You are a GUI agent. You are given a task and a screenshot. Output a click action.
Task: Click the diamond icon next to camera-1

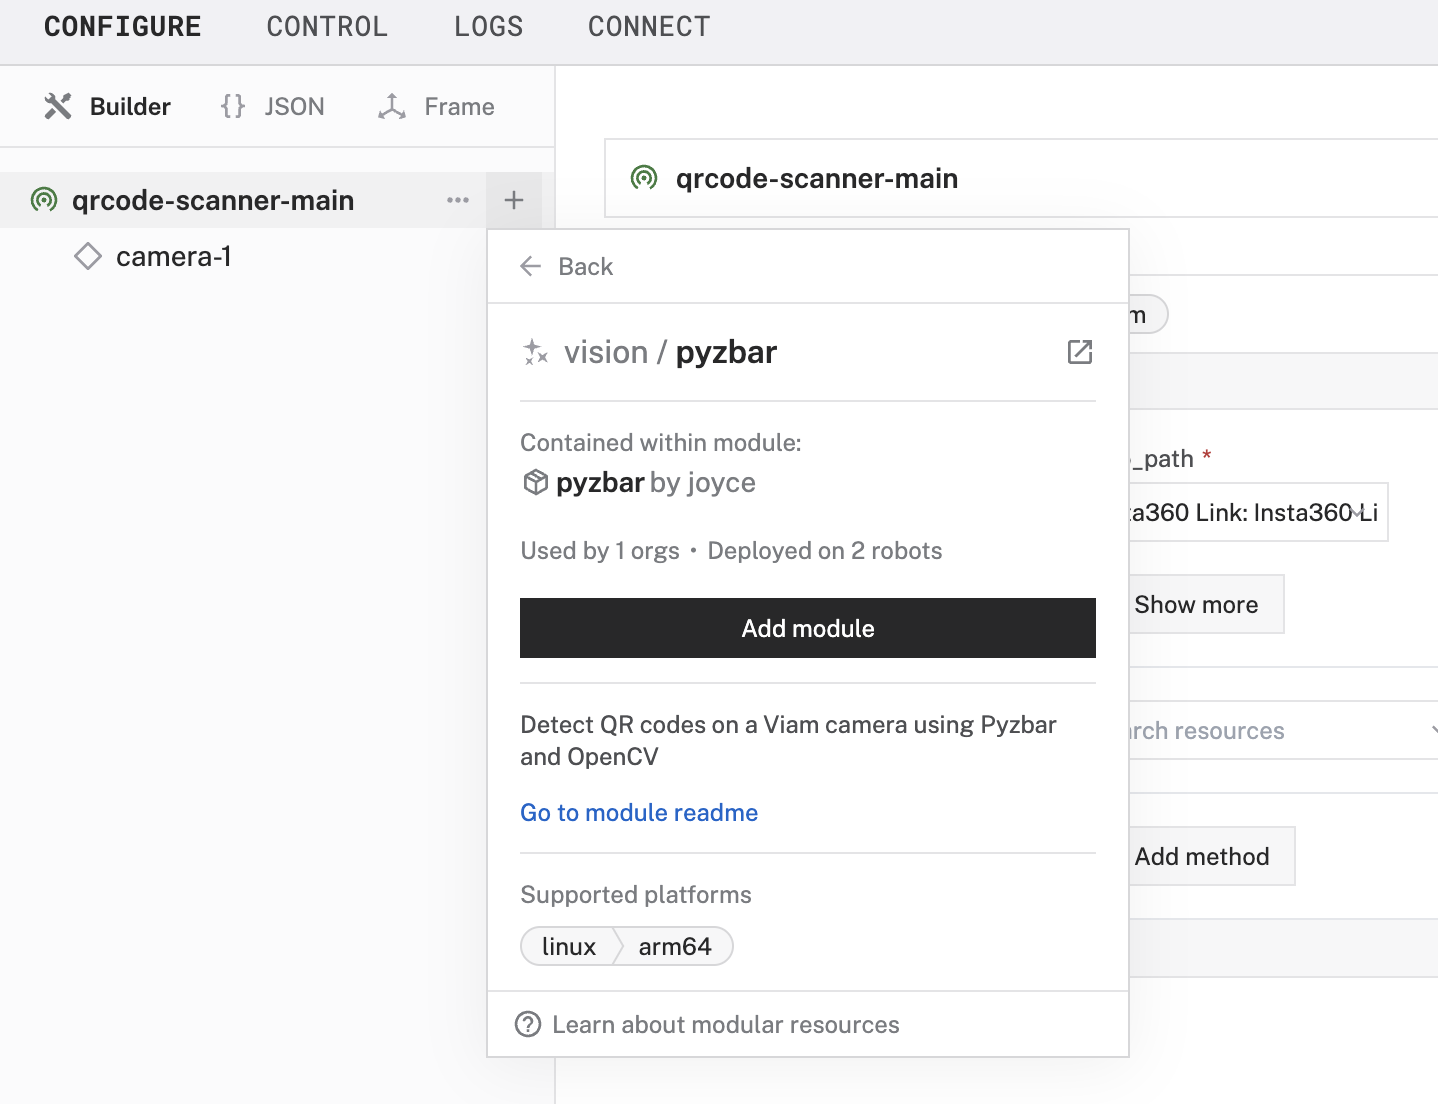88,257
